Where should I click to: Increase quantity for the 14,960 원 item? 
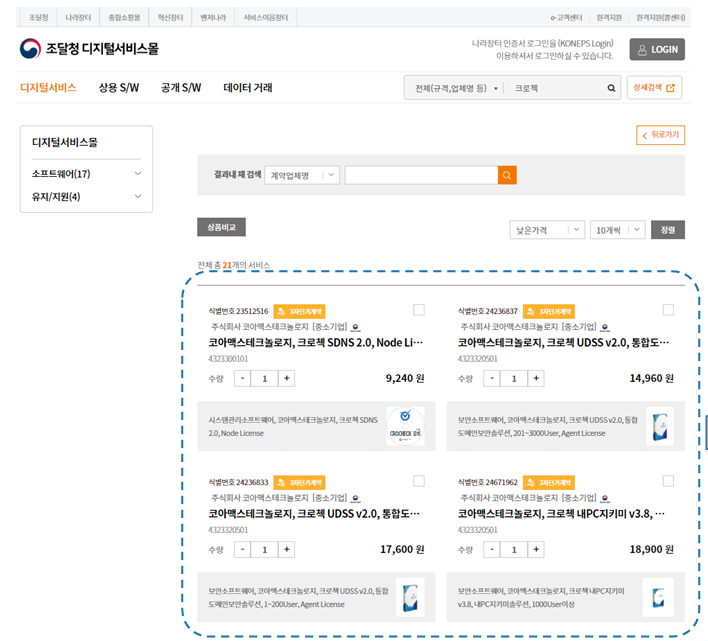536,378
